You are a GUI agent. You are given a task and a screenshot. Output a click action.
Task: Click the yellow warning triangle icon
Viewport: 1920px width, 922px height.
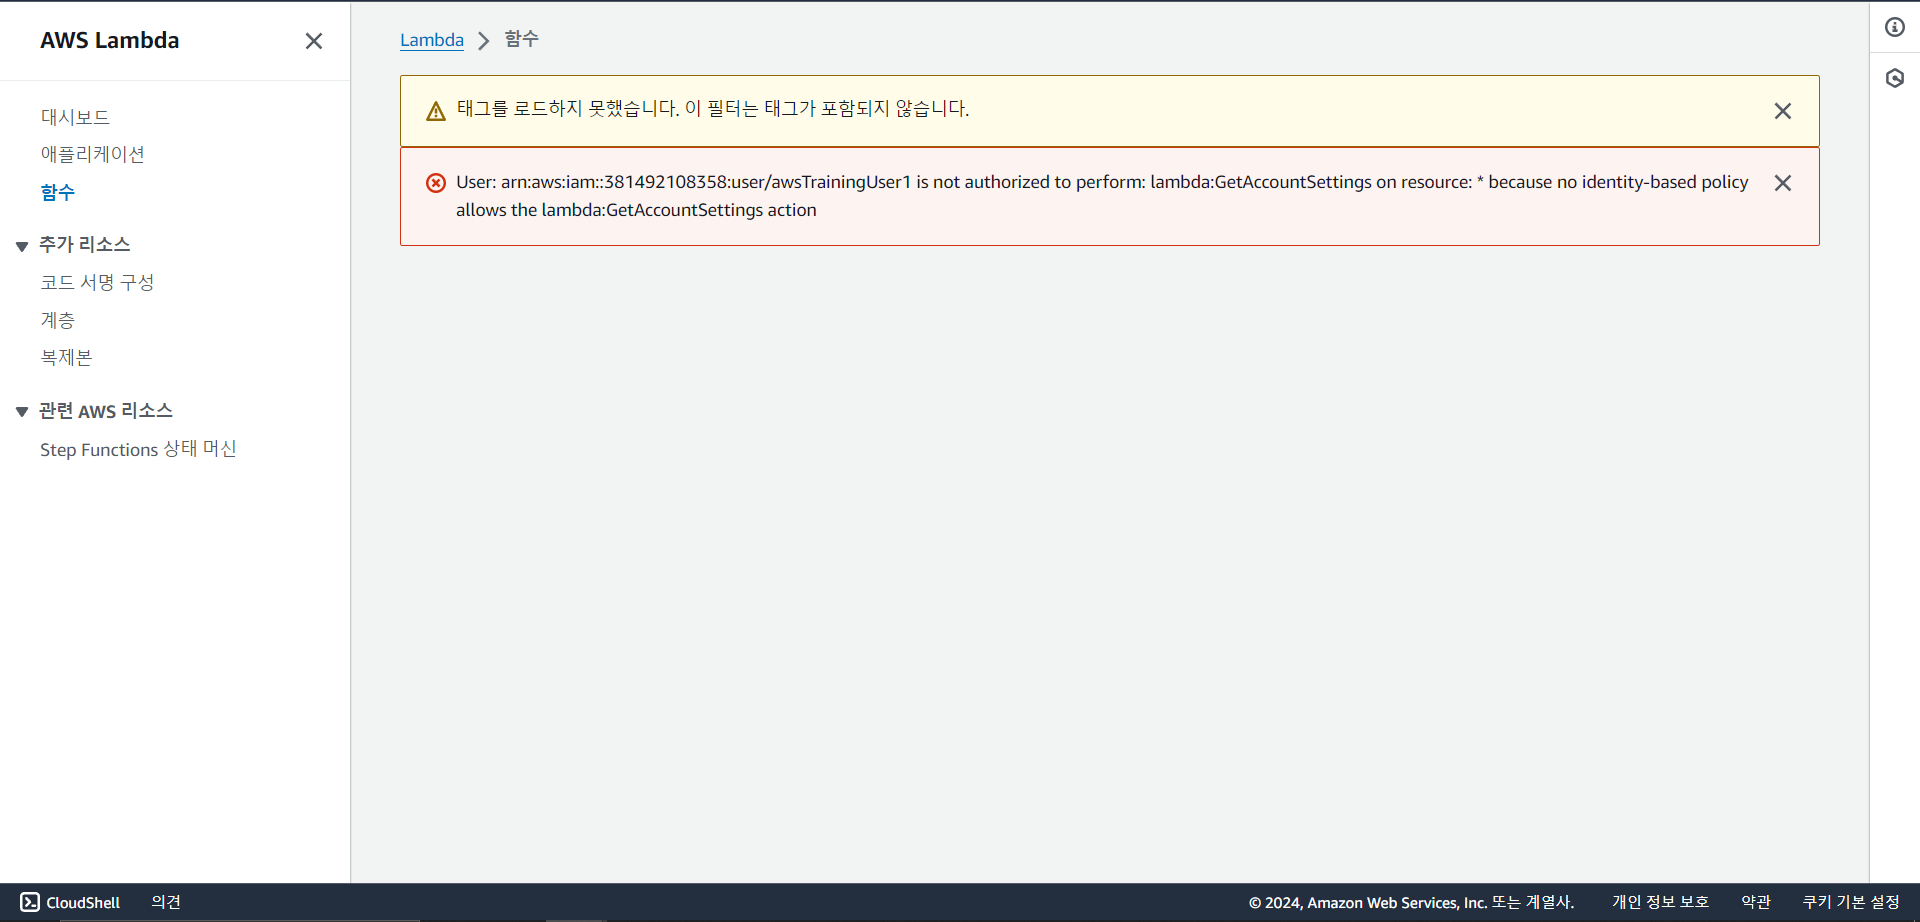pos(436,111)
